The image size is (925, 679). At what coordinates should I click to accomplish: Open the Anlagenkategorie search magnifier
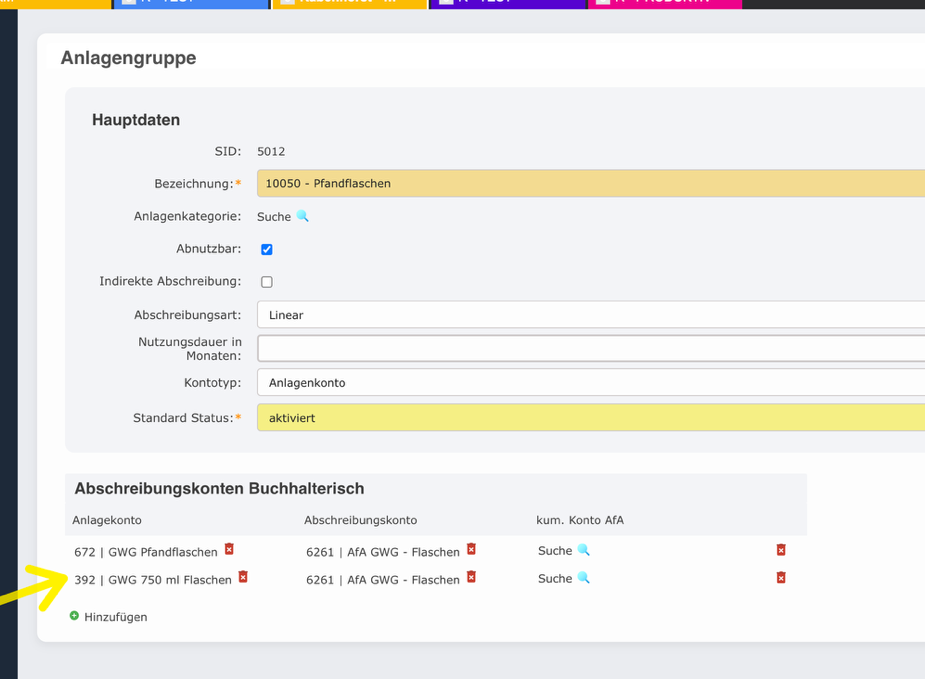point(301,216)
